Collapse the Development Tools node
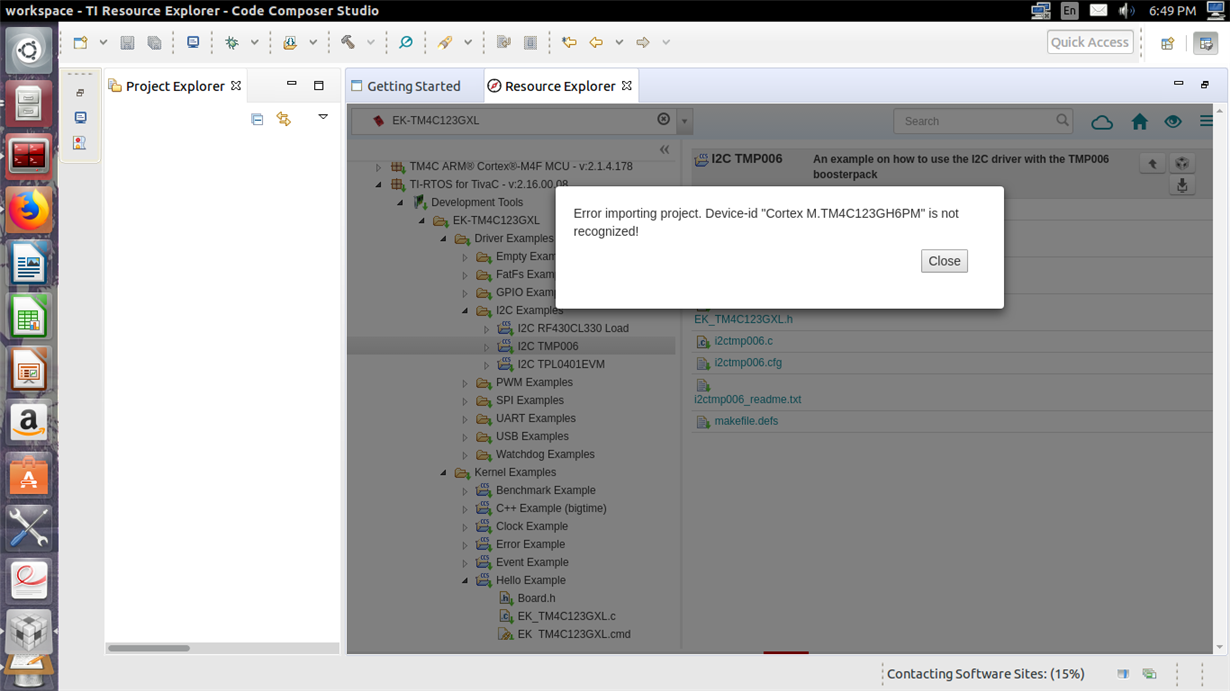 pyautogui.click(x=400, y=203)
